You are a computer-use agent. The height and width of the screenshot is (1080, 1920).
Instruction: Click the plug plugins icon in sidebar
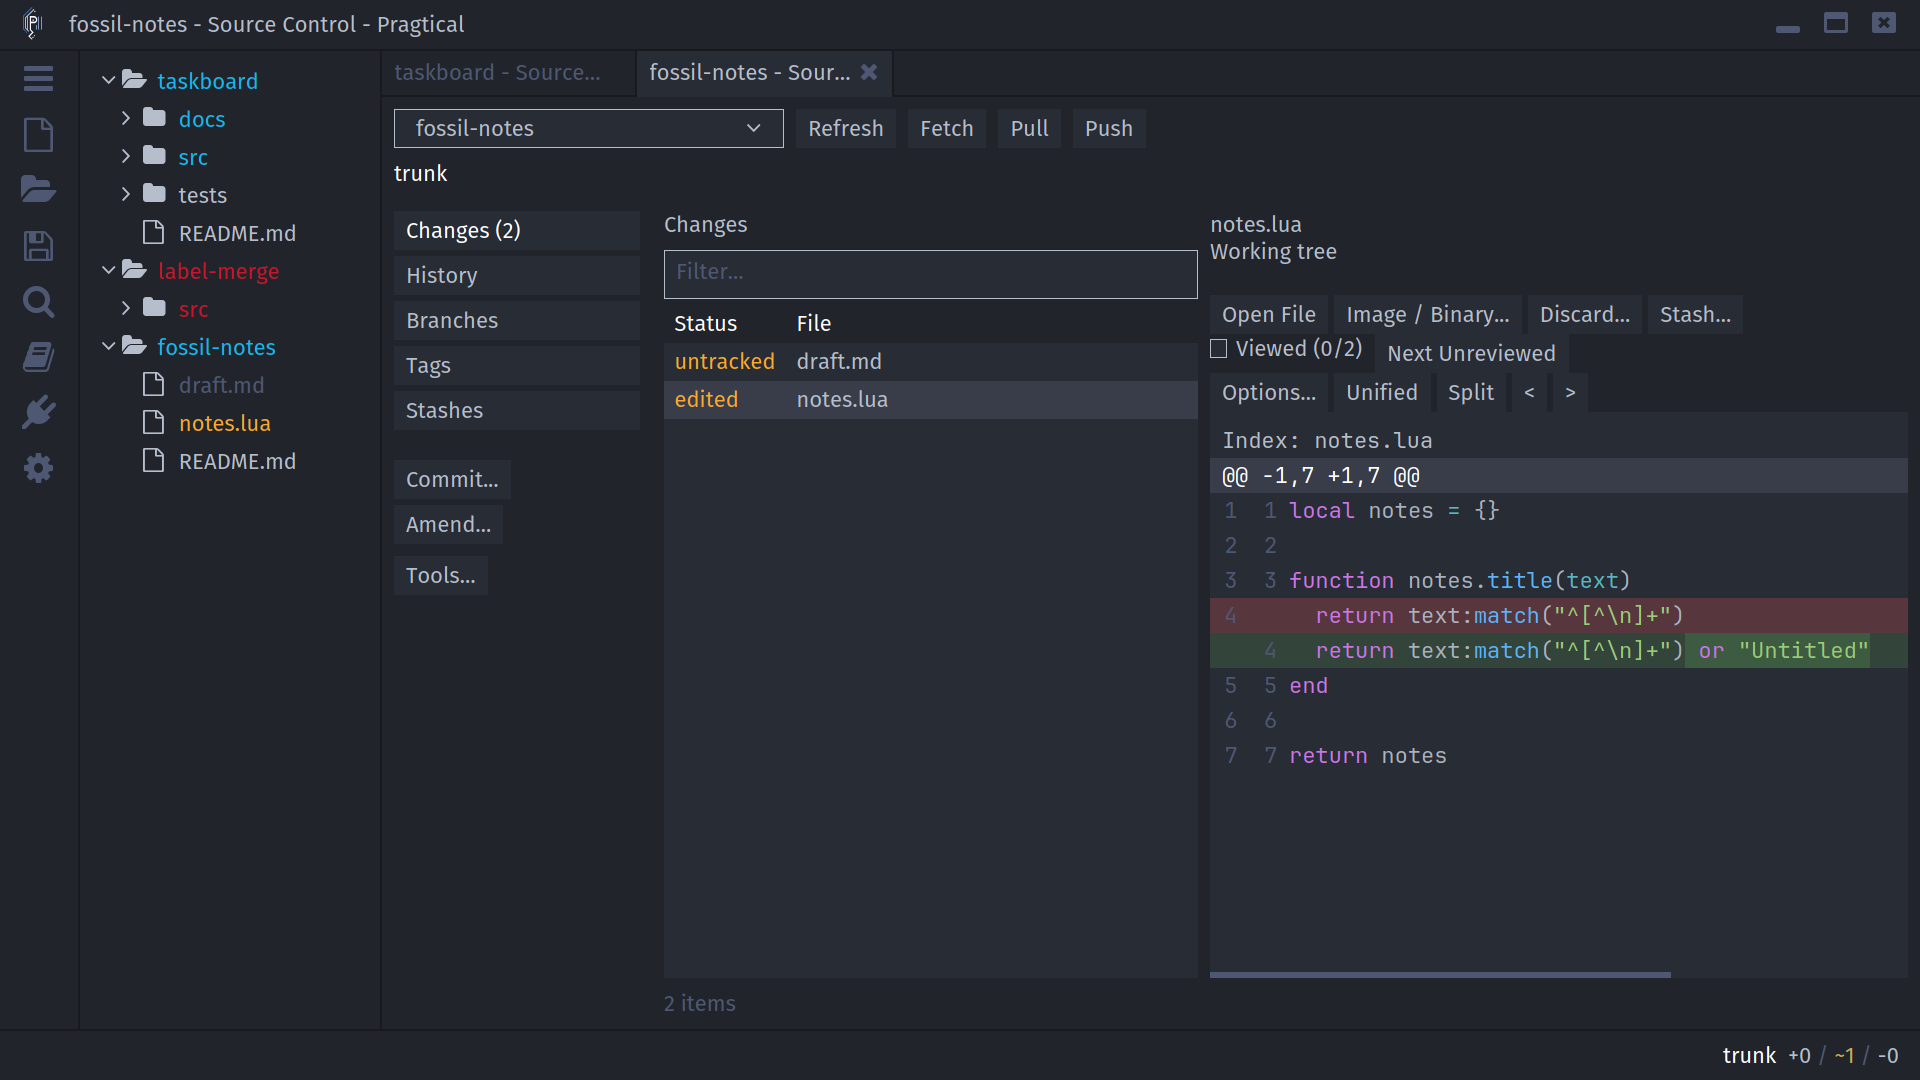pyautogui.click(x=38, y=412)
